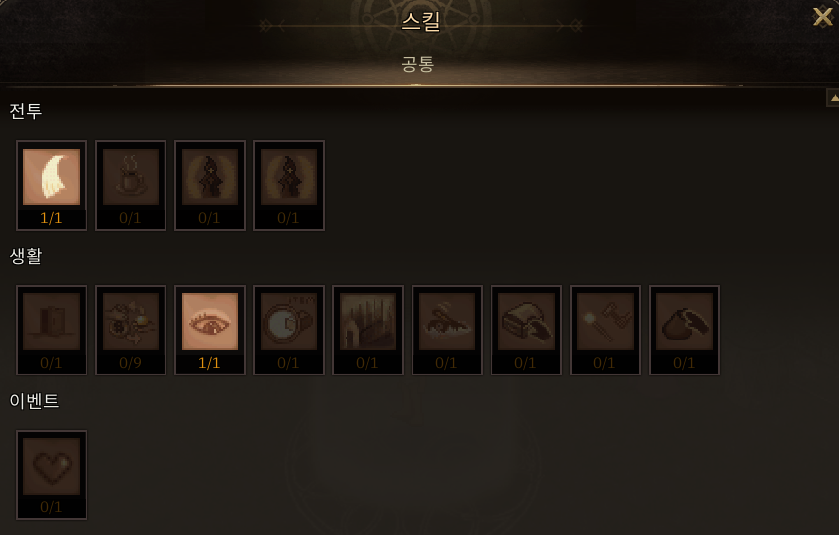Close the 스킬 window
The image size is (839, 535).
823,17
